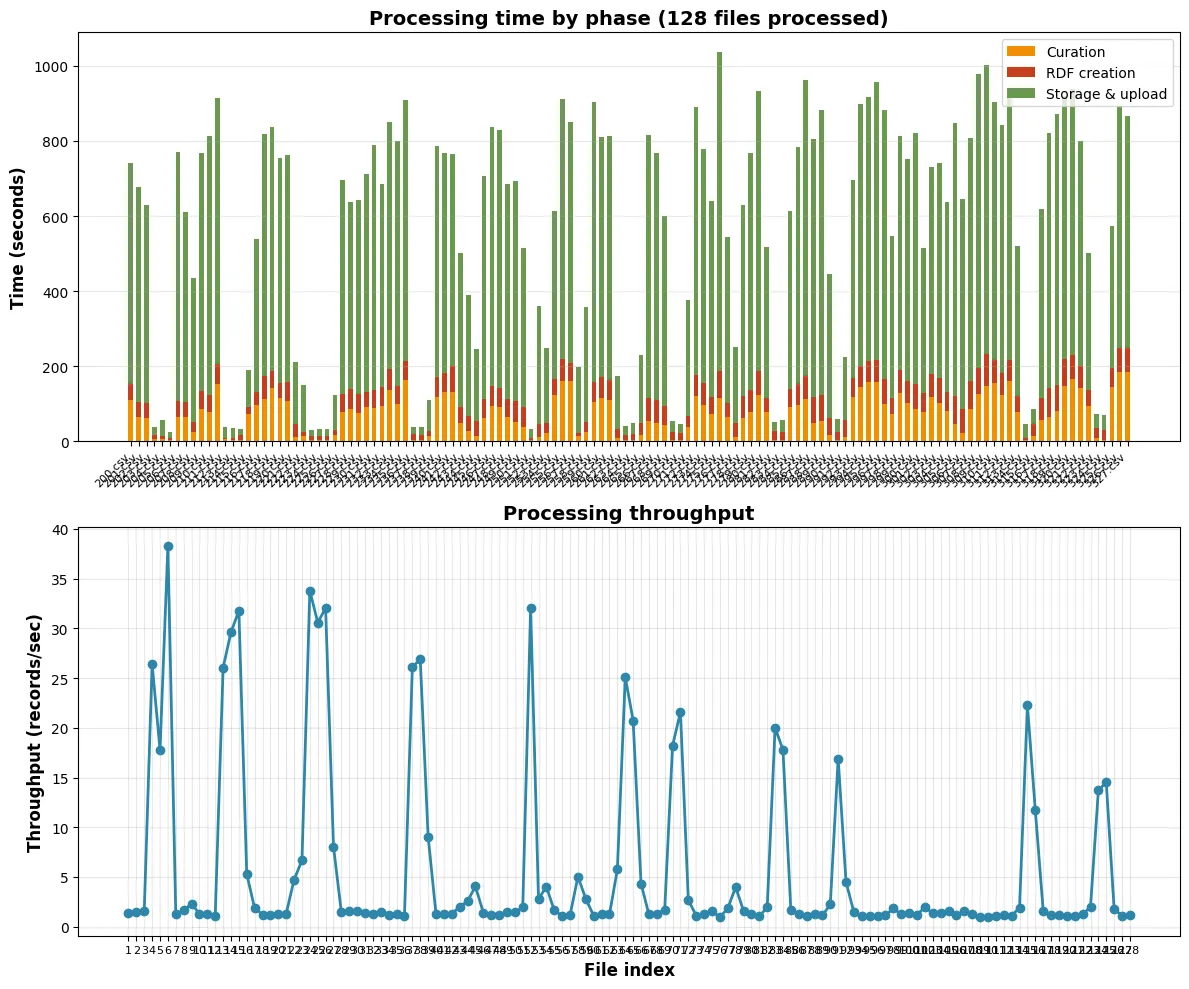Click the red RDF creation legend swatch
The height and width of the screenshot is (989, 1189).
click(x=1021, y=73)
